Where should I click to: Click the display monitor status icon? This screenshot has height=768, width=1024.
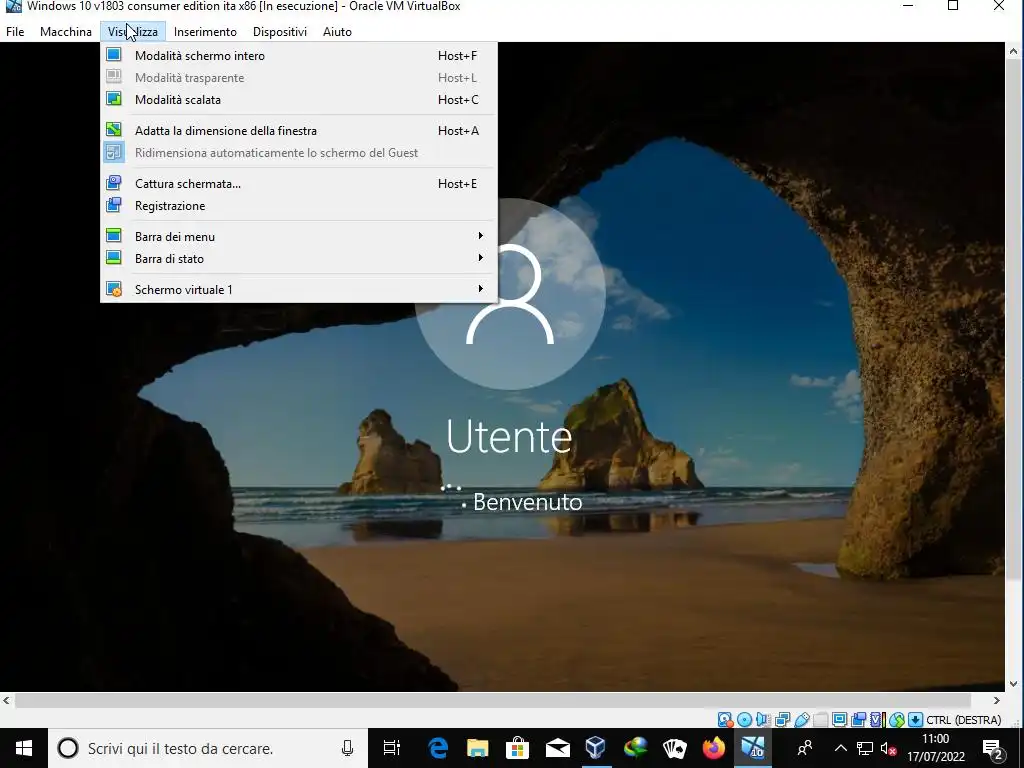pos(840,720)
